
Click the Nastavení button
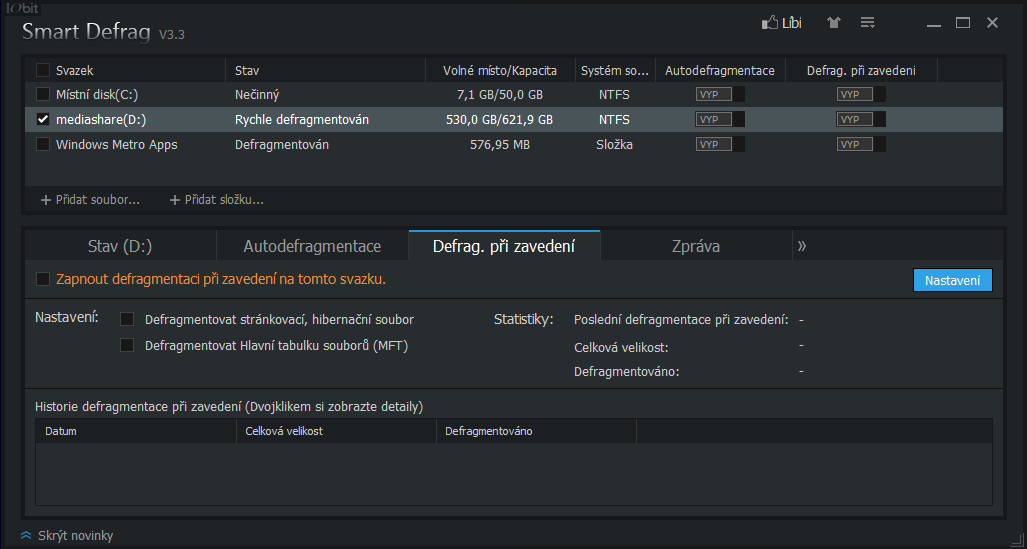tap(952, 280)
